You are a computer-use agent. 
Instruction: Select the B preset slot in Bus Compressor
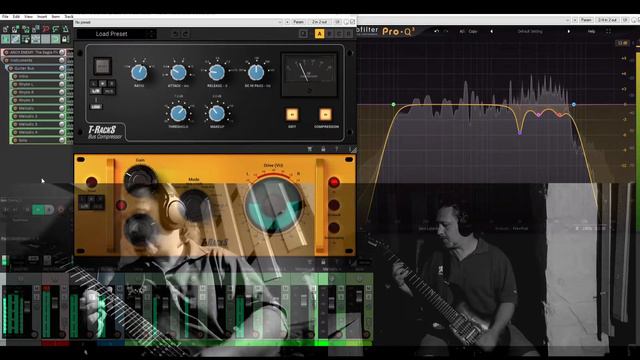(x=329, y=34)
